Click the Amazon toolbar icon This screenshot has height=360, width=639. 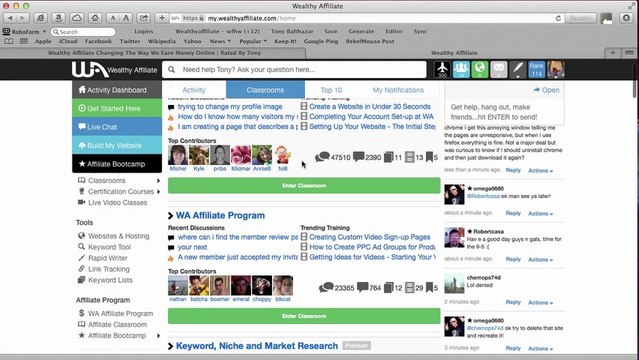58,18
